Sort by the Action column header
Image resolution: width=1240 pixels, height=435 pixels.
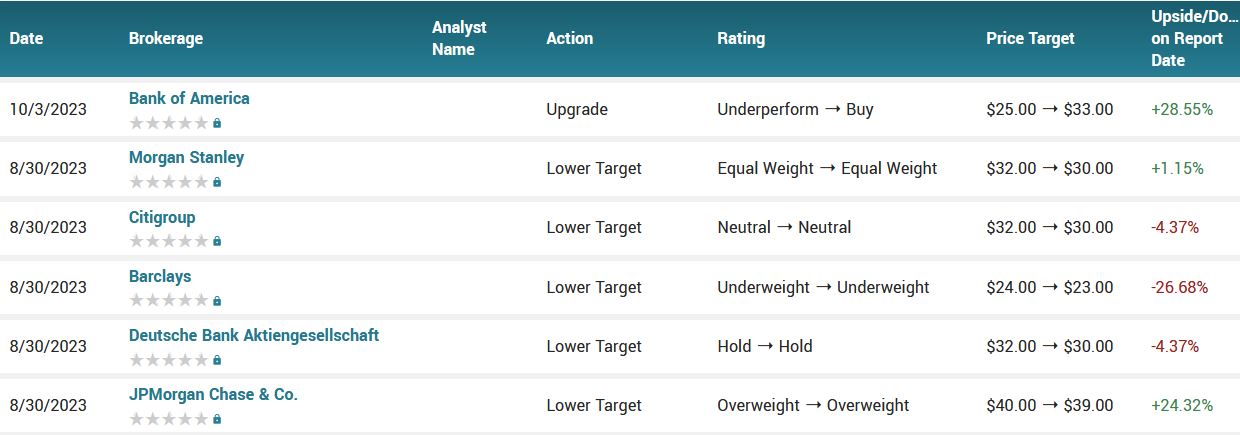pyautogui.click(x=570, y=38)
